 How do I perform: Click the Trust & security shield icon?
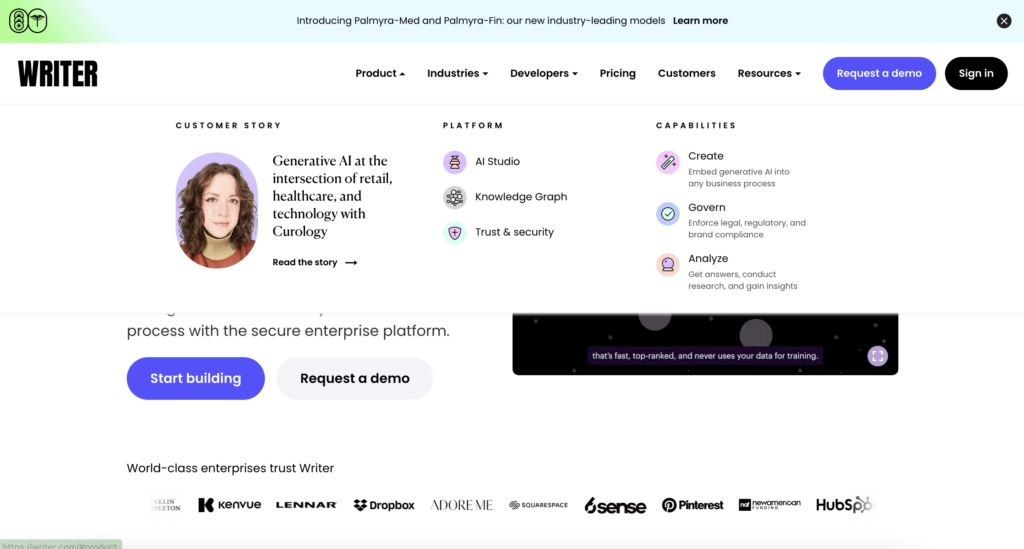pyautogui.click(x=455, y=232)
